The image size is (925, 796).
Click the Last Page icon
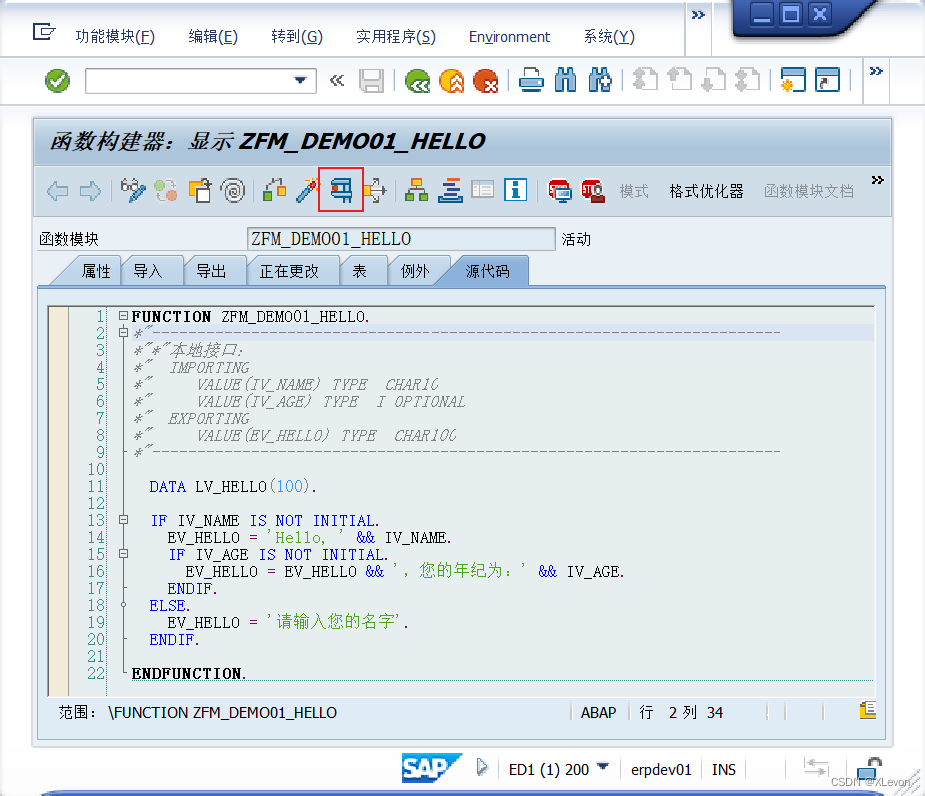[x=747, y=79]
